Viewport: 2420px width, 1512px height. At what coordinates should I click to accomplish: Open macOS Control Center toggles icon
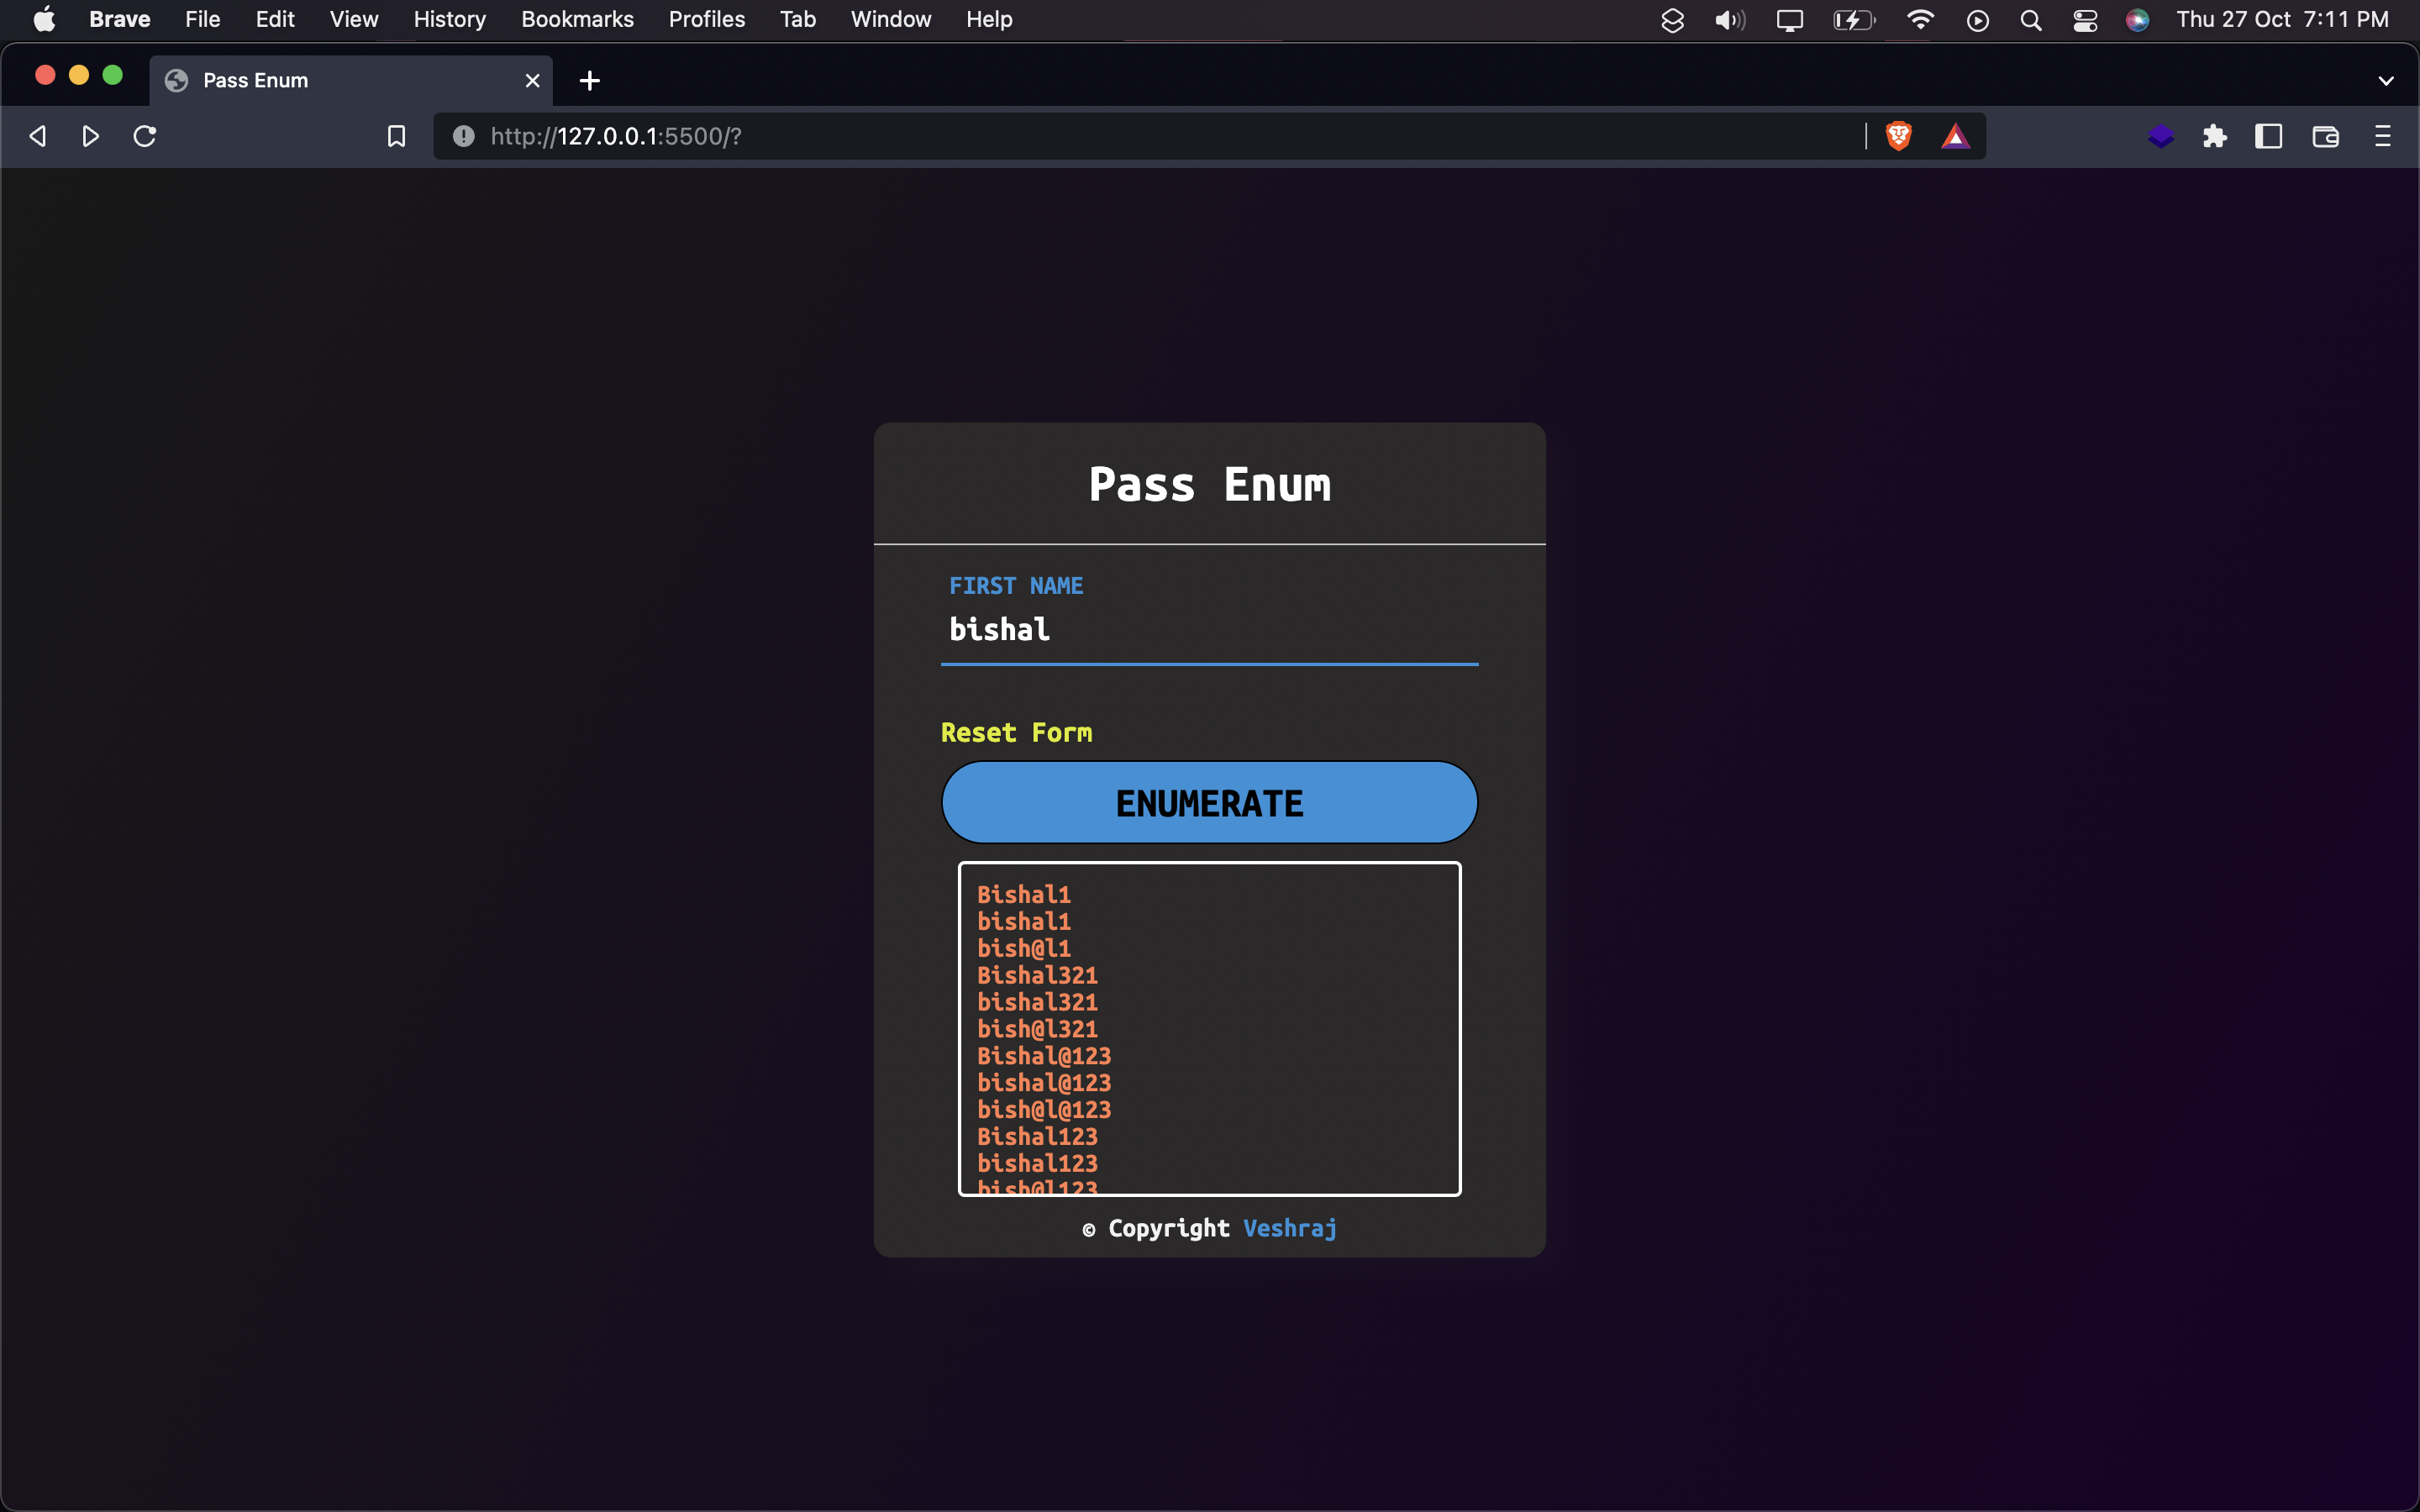(2084, 20)
